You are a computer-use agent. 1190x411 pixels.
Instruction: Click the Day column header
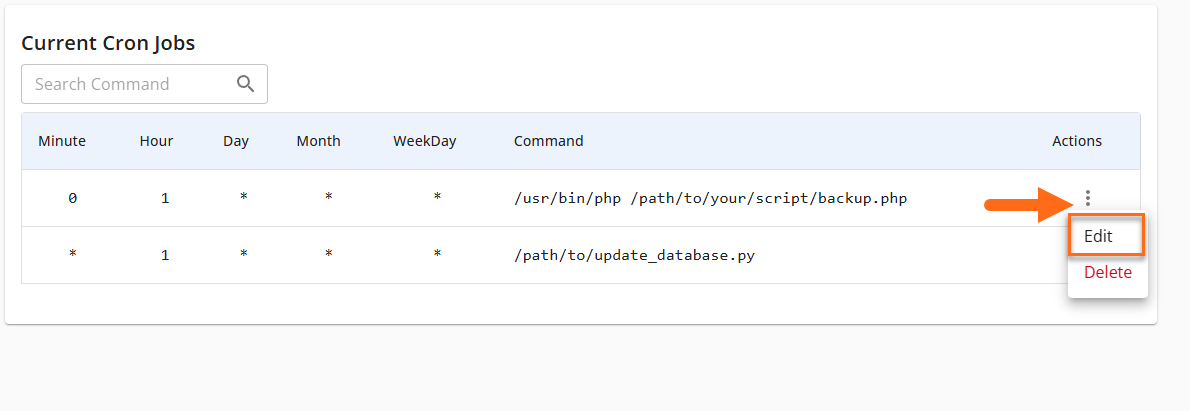[236, 141]
